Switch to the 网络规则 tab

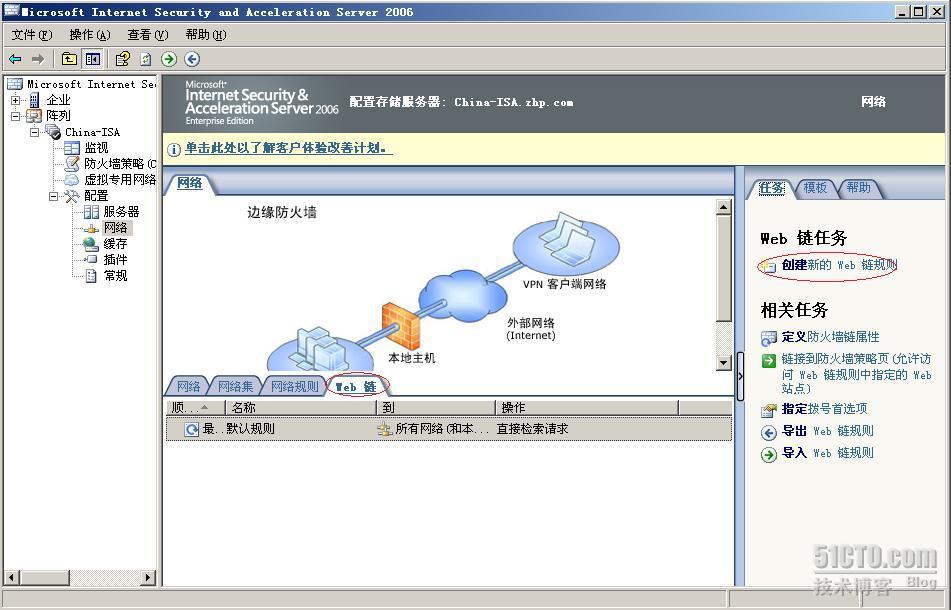pos(294,386)
